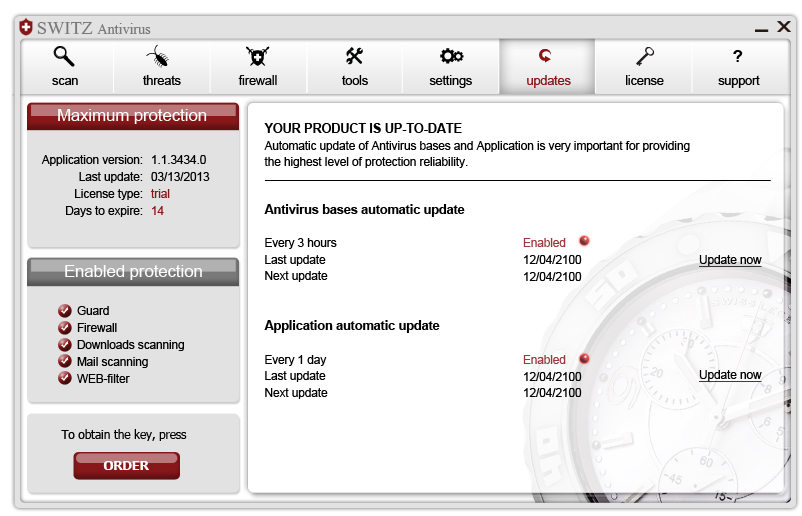The width and height of the screenshot is (802, 516).
Task: Open the license key icon
Action: pos(644,56)
